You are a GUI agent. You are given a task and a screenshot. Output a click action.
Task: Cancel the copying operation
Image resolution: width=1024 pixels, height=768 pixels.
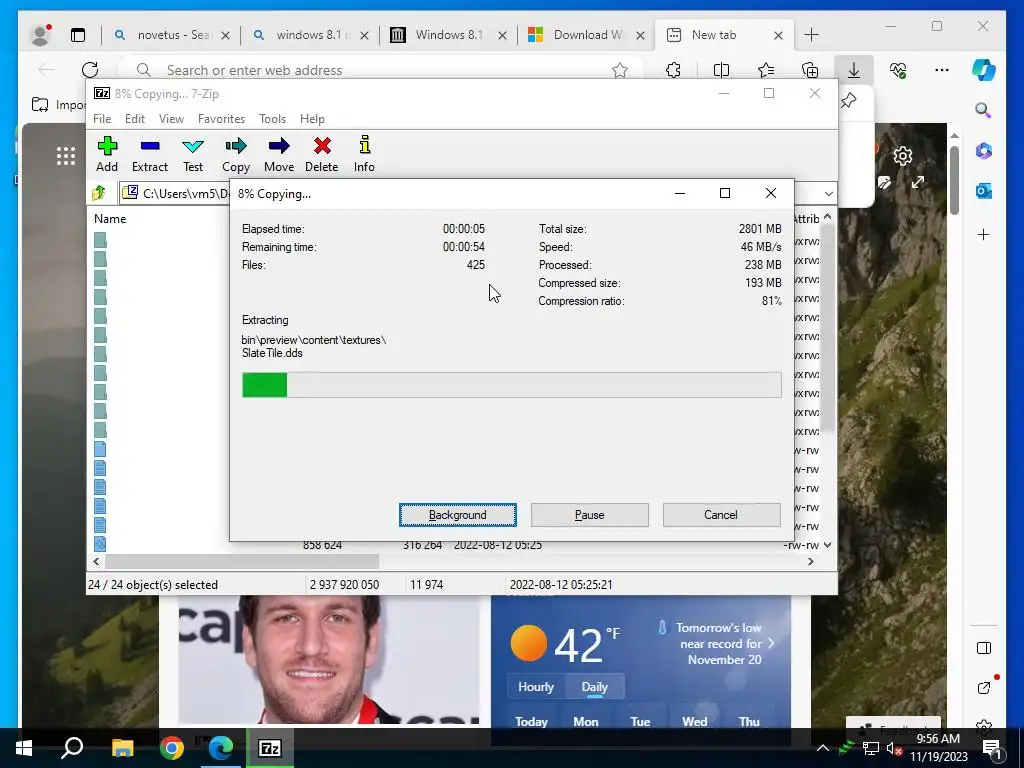pyautogui.click(x=721, y=515)
